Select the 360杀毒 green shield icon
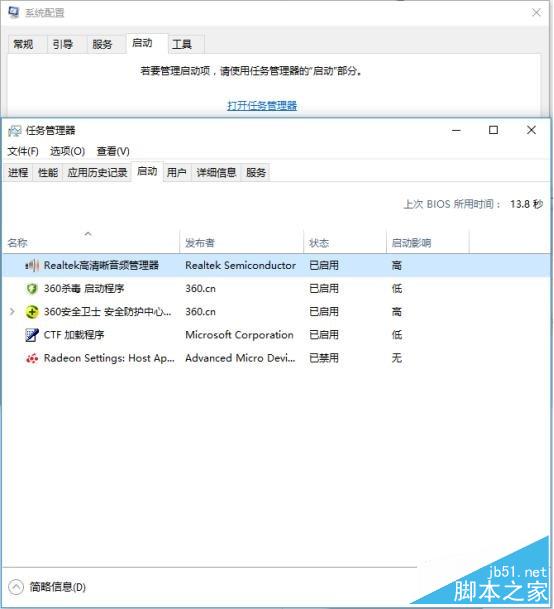 pyautogui.click(x=31, y=289)
